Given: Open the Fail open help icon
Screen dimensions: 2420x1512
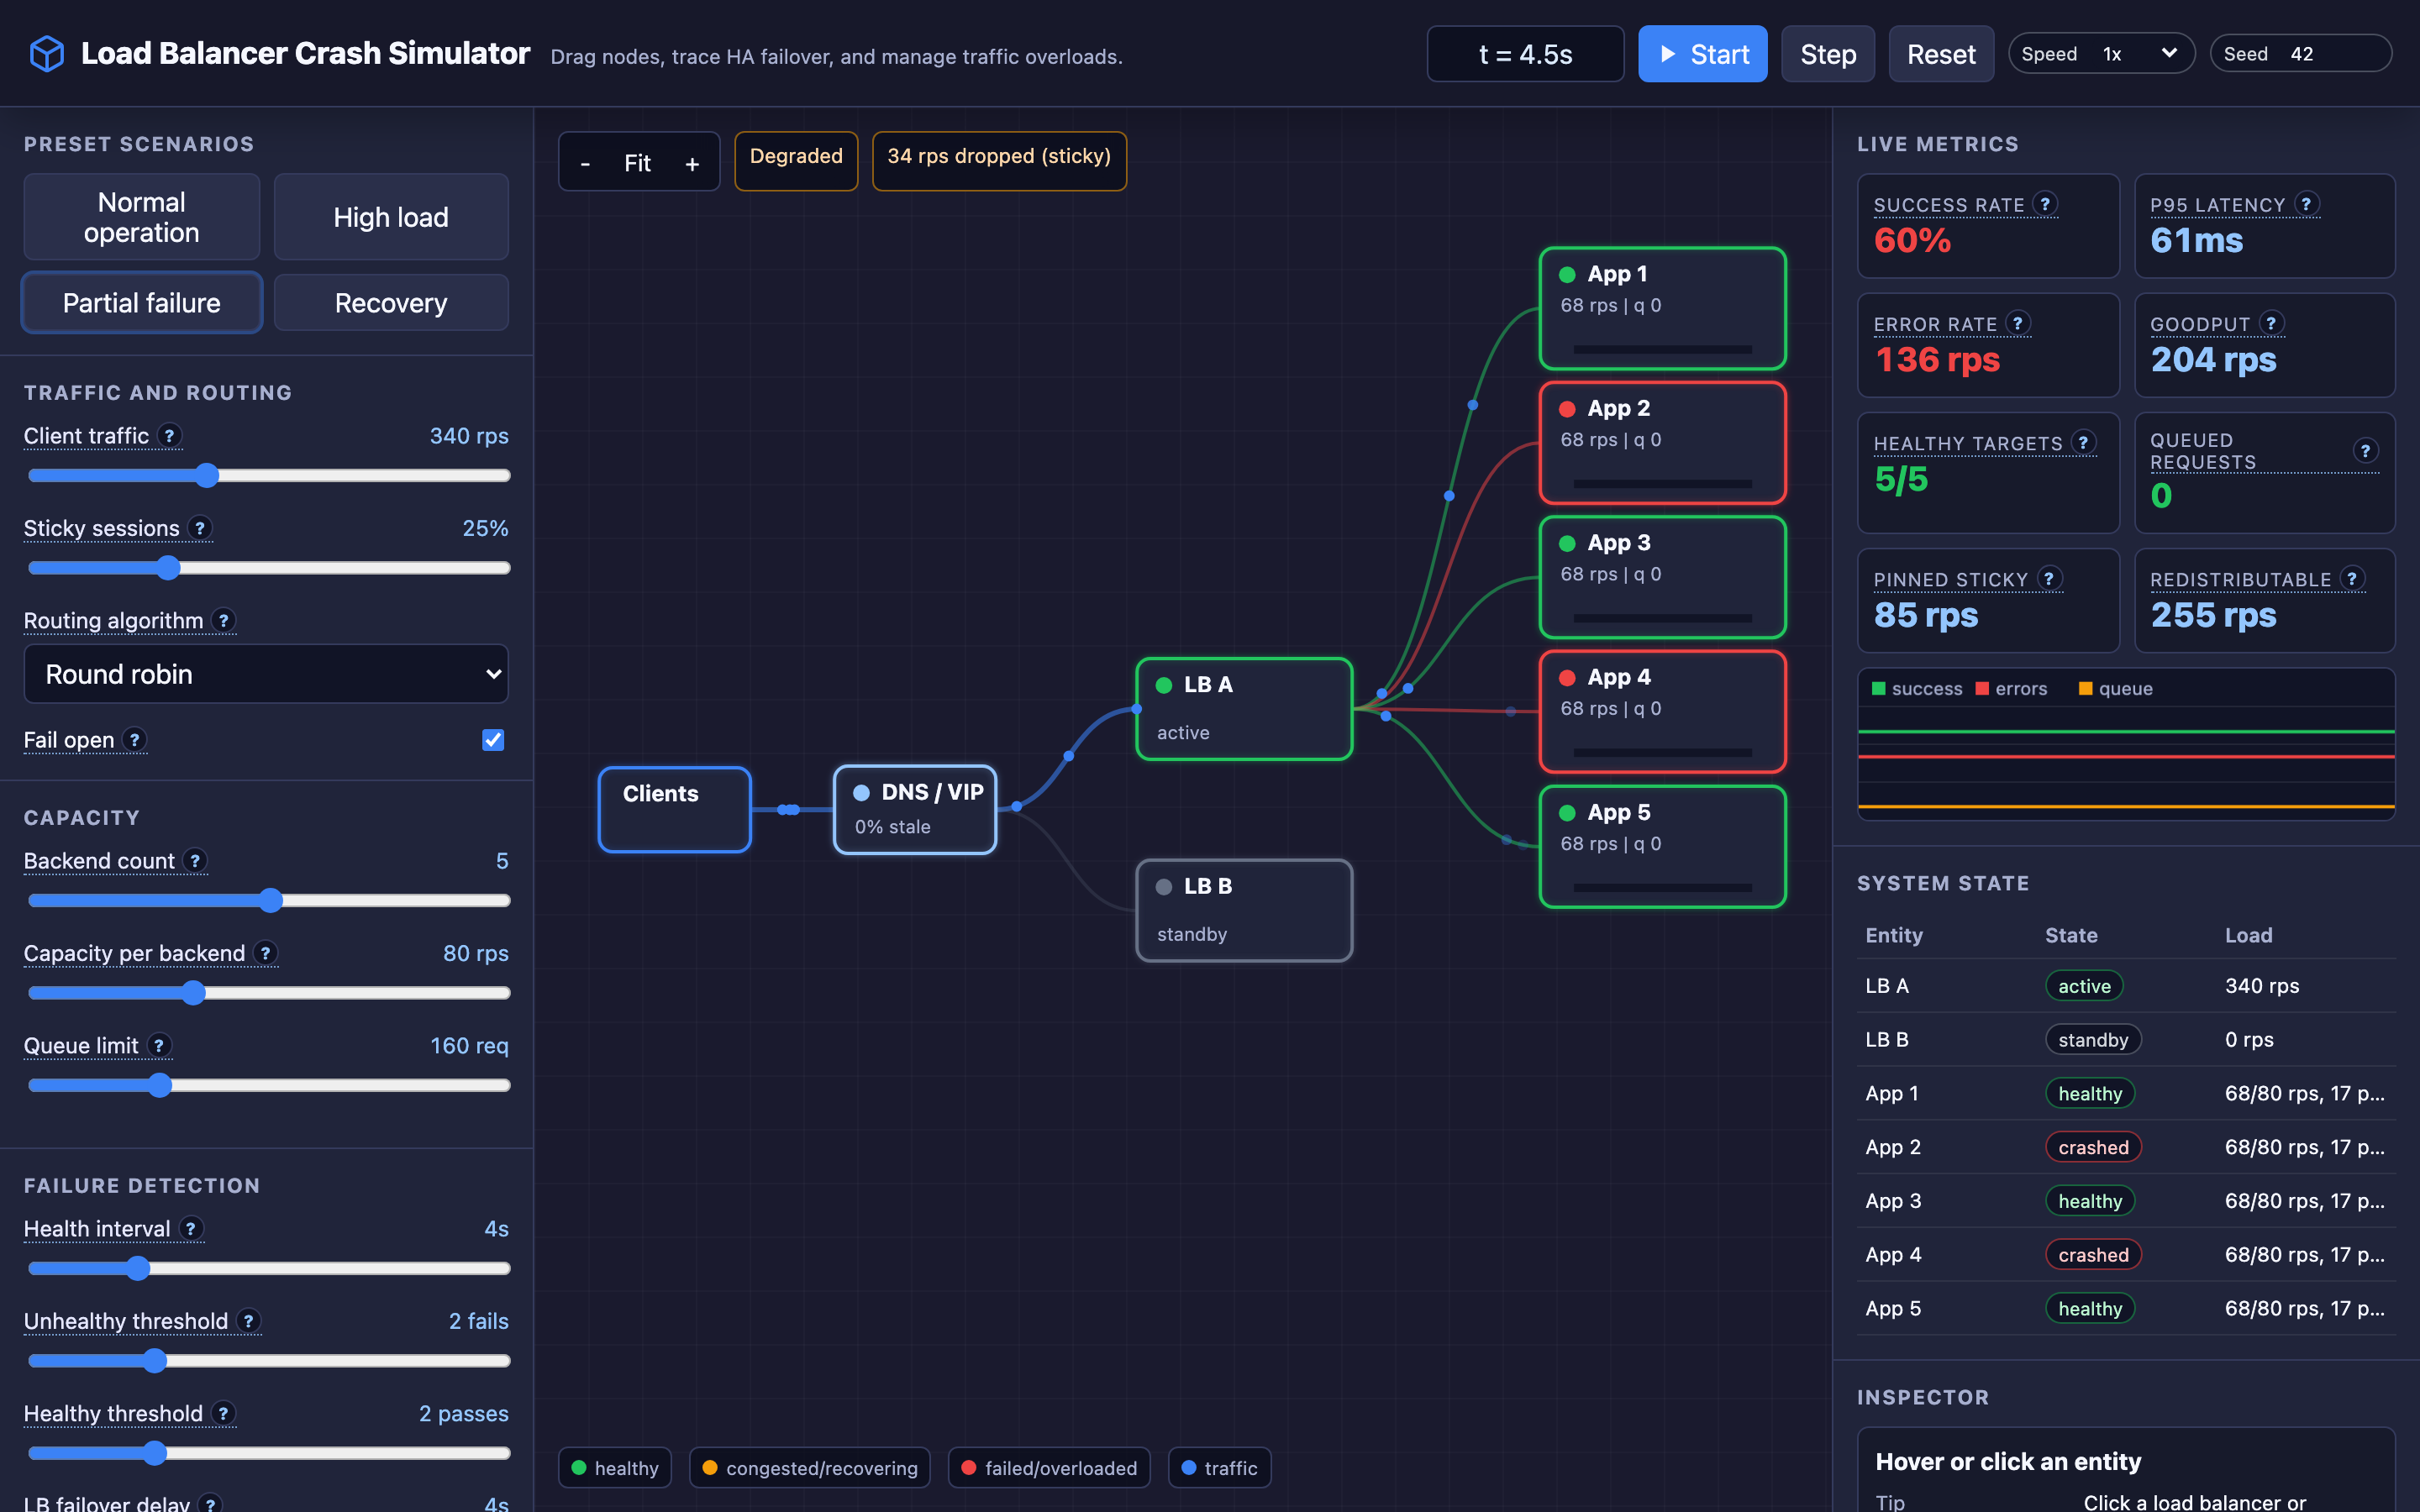Looking at the screenshot, I should tap(134, 740).
